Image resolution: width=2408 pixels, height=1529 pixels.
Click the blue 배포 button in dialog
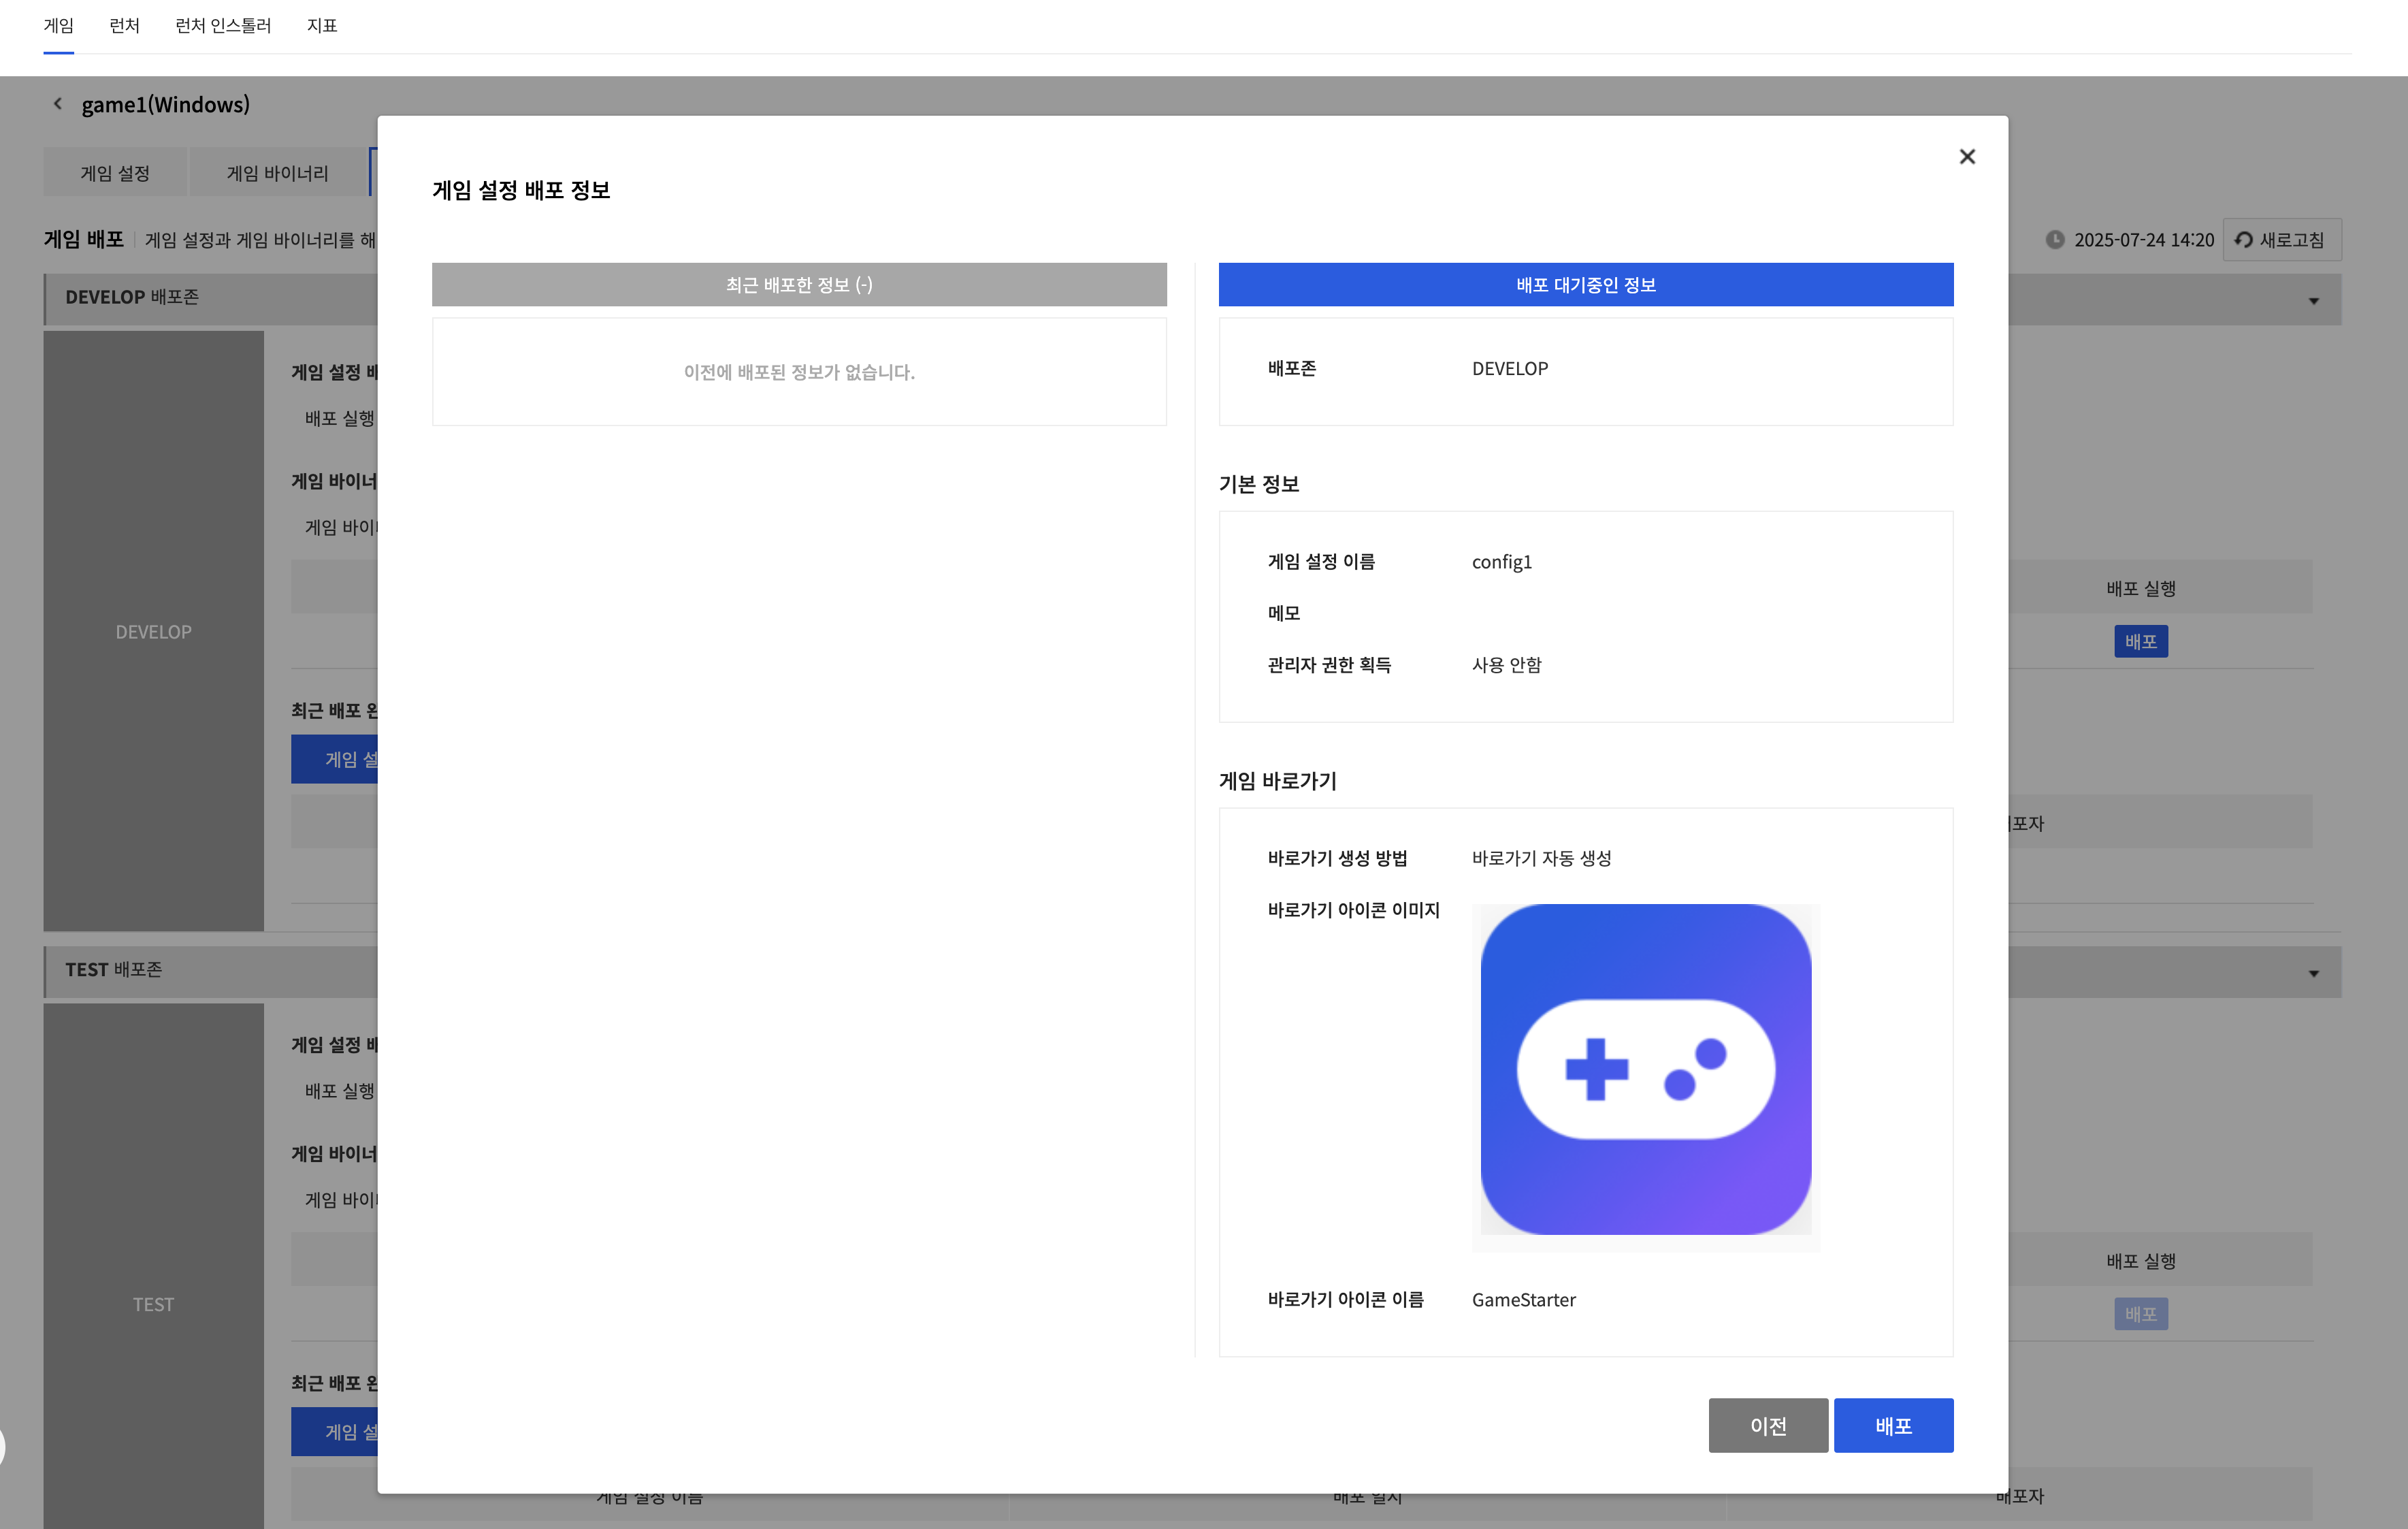pyautogui.click(x=1892, y=1425)
